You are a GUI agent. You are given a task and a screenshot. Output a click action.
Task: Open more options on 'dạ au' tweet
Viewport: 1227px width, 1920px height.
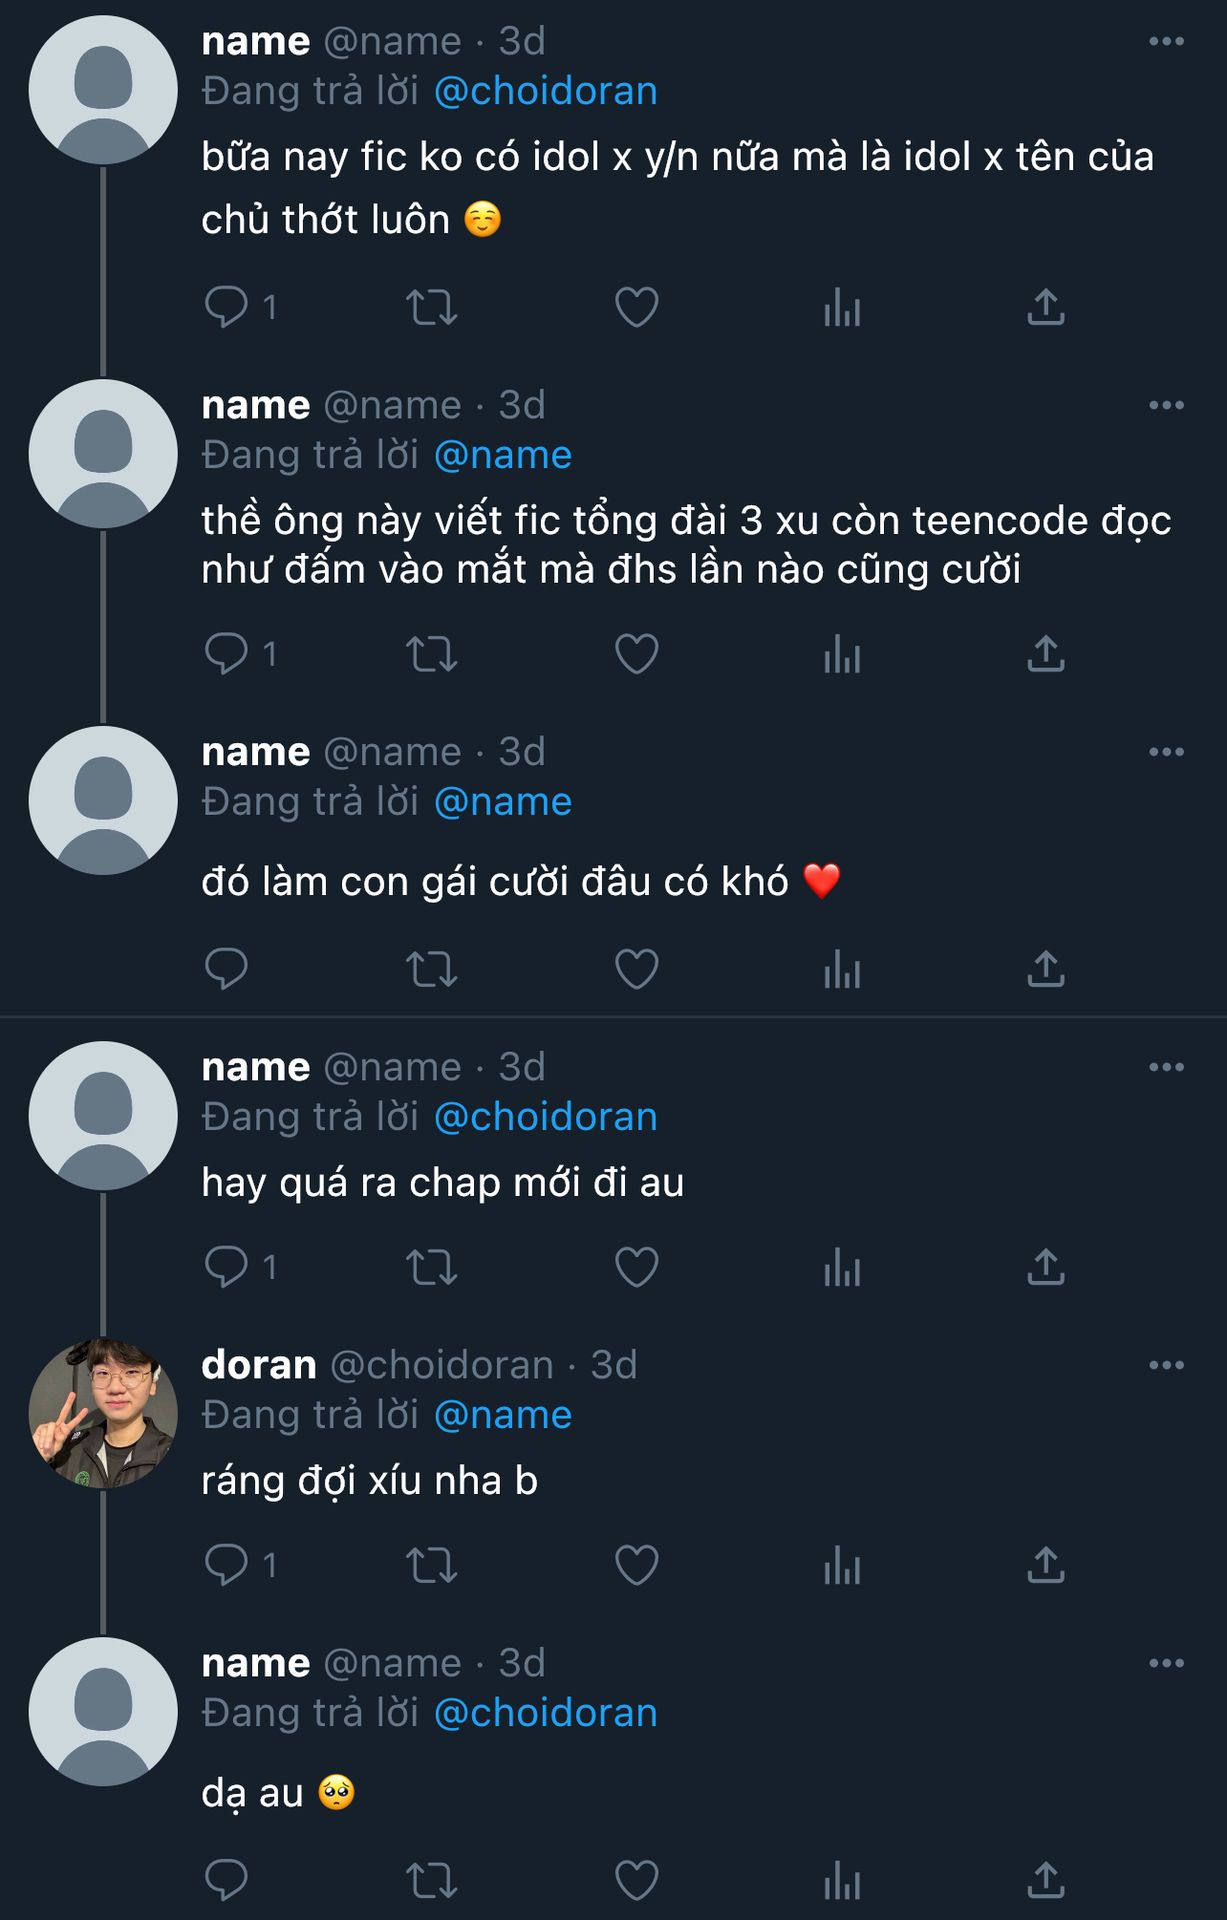point(1166,1663)
